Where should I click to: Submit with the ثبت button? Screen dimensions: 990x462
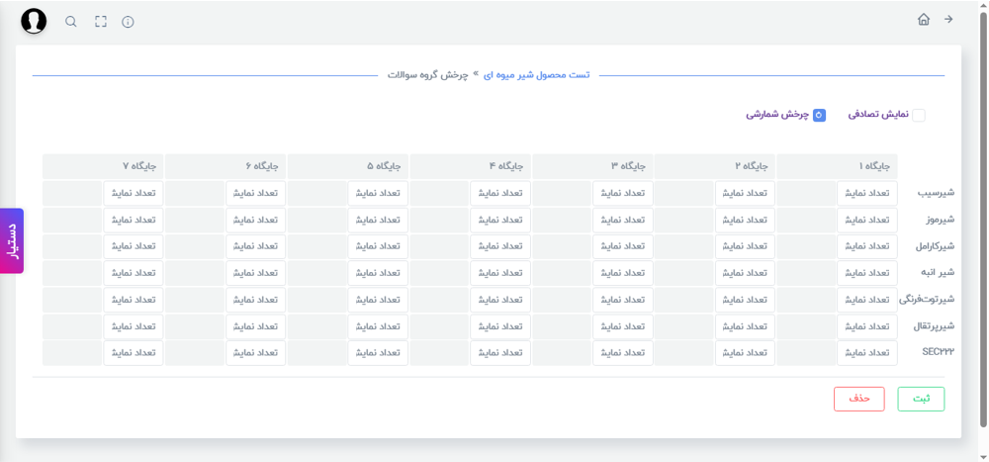[921, 400]
